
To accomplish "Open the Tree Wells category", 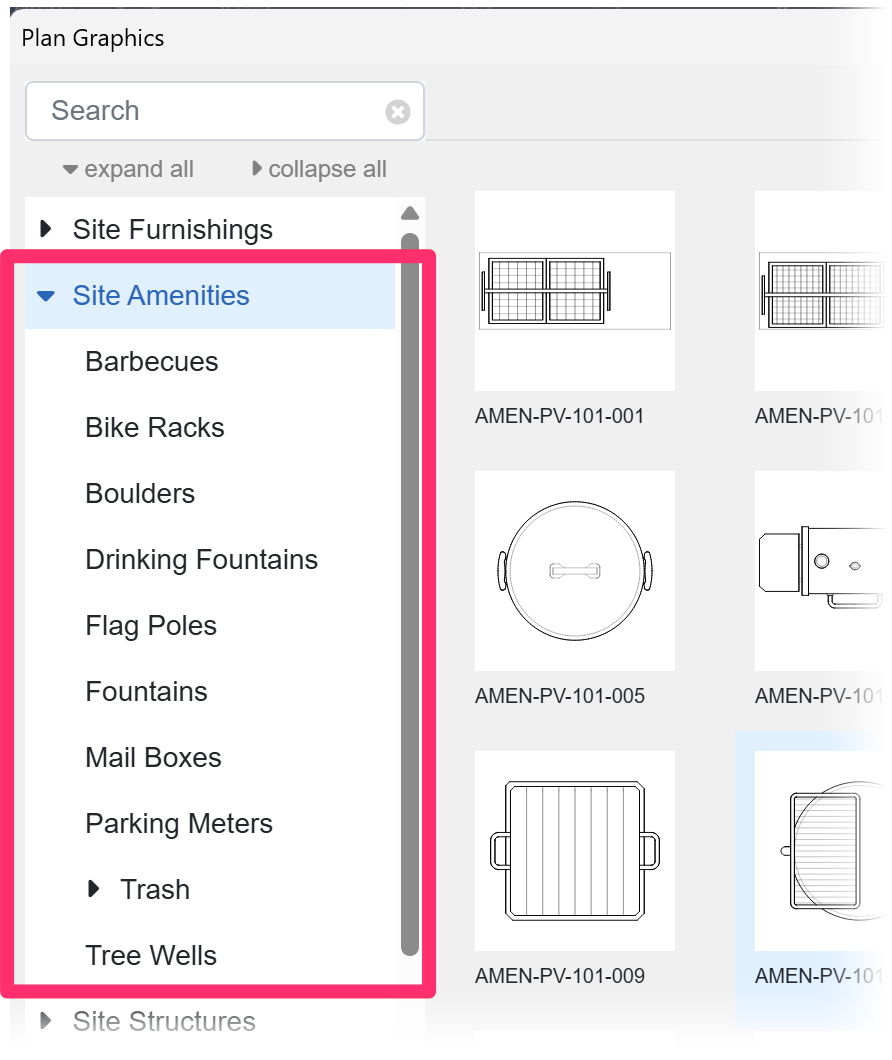I will [150, 955].
